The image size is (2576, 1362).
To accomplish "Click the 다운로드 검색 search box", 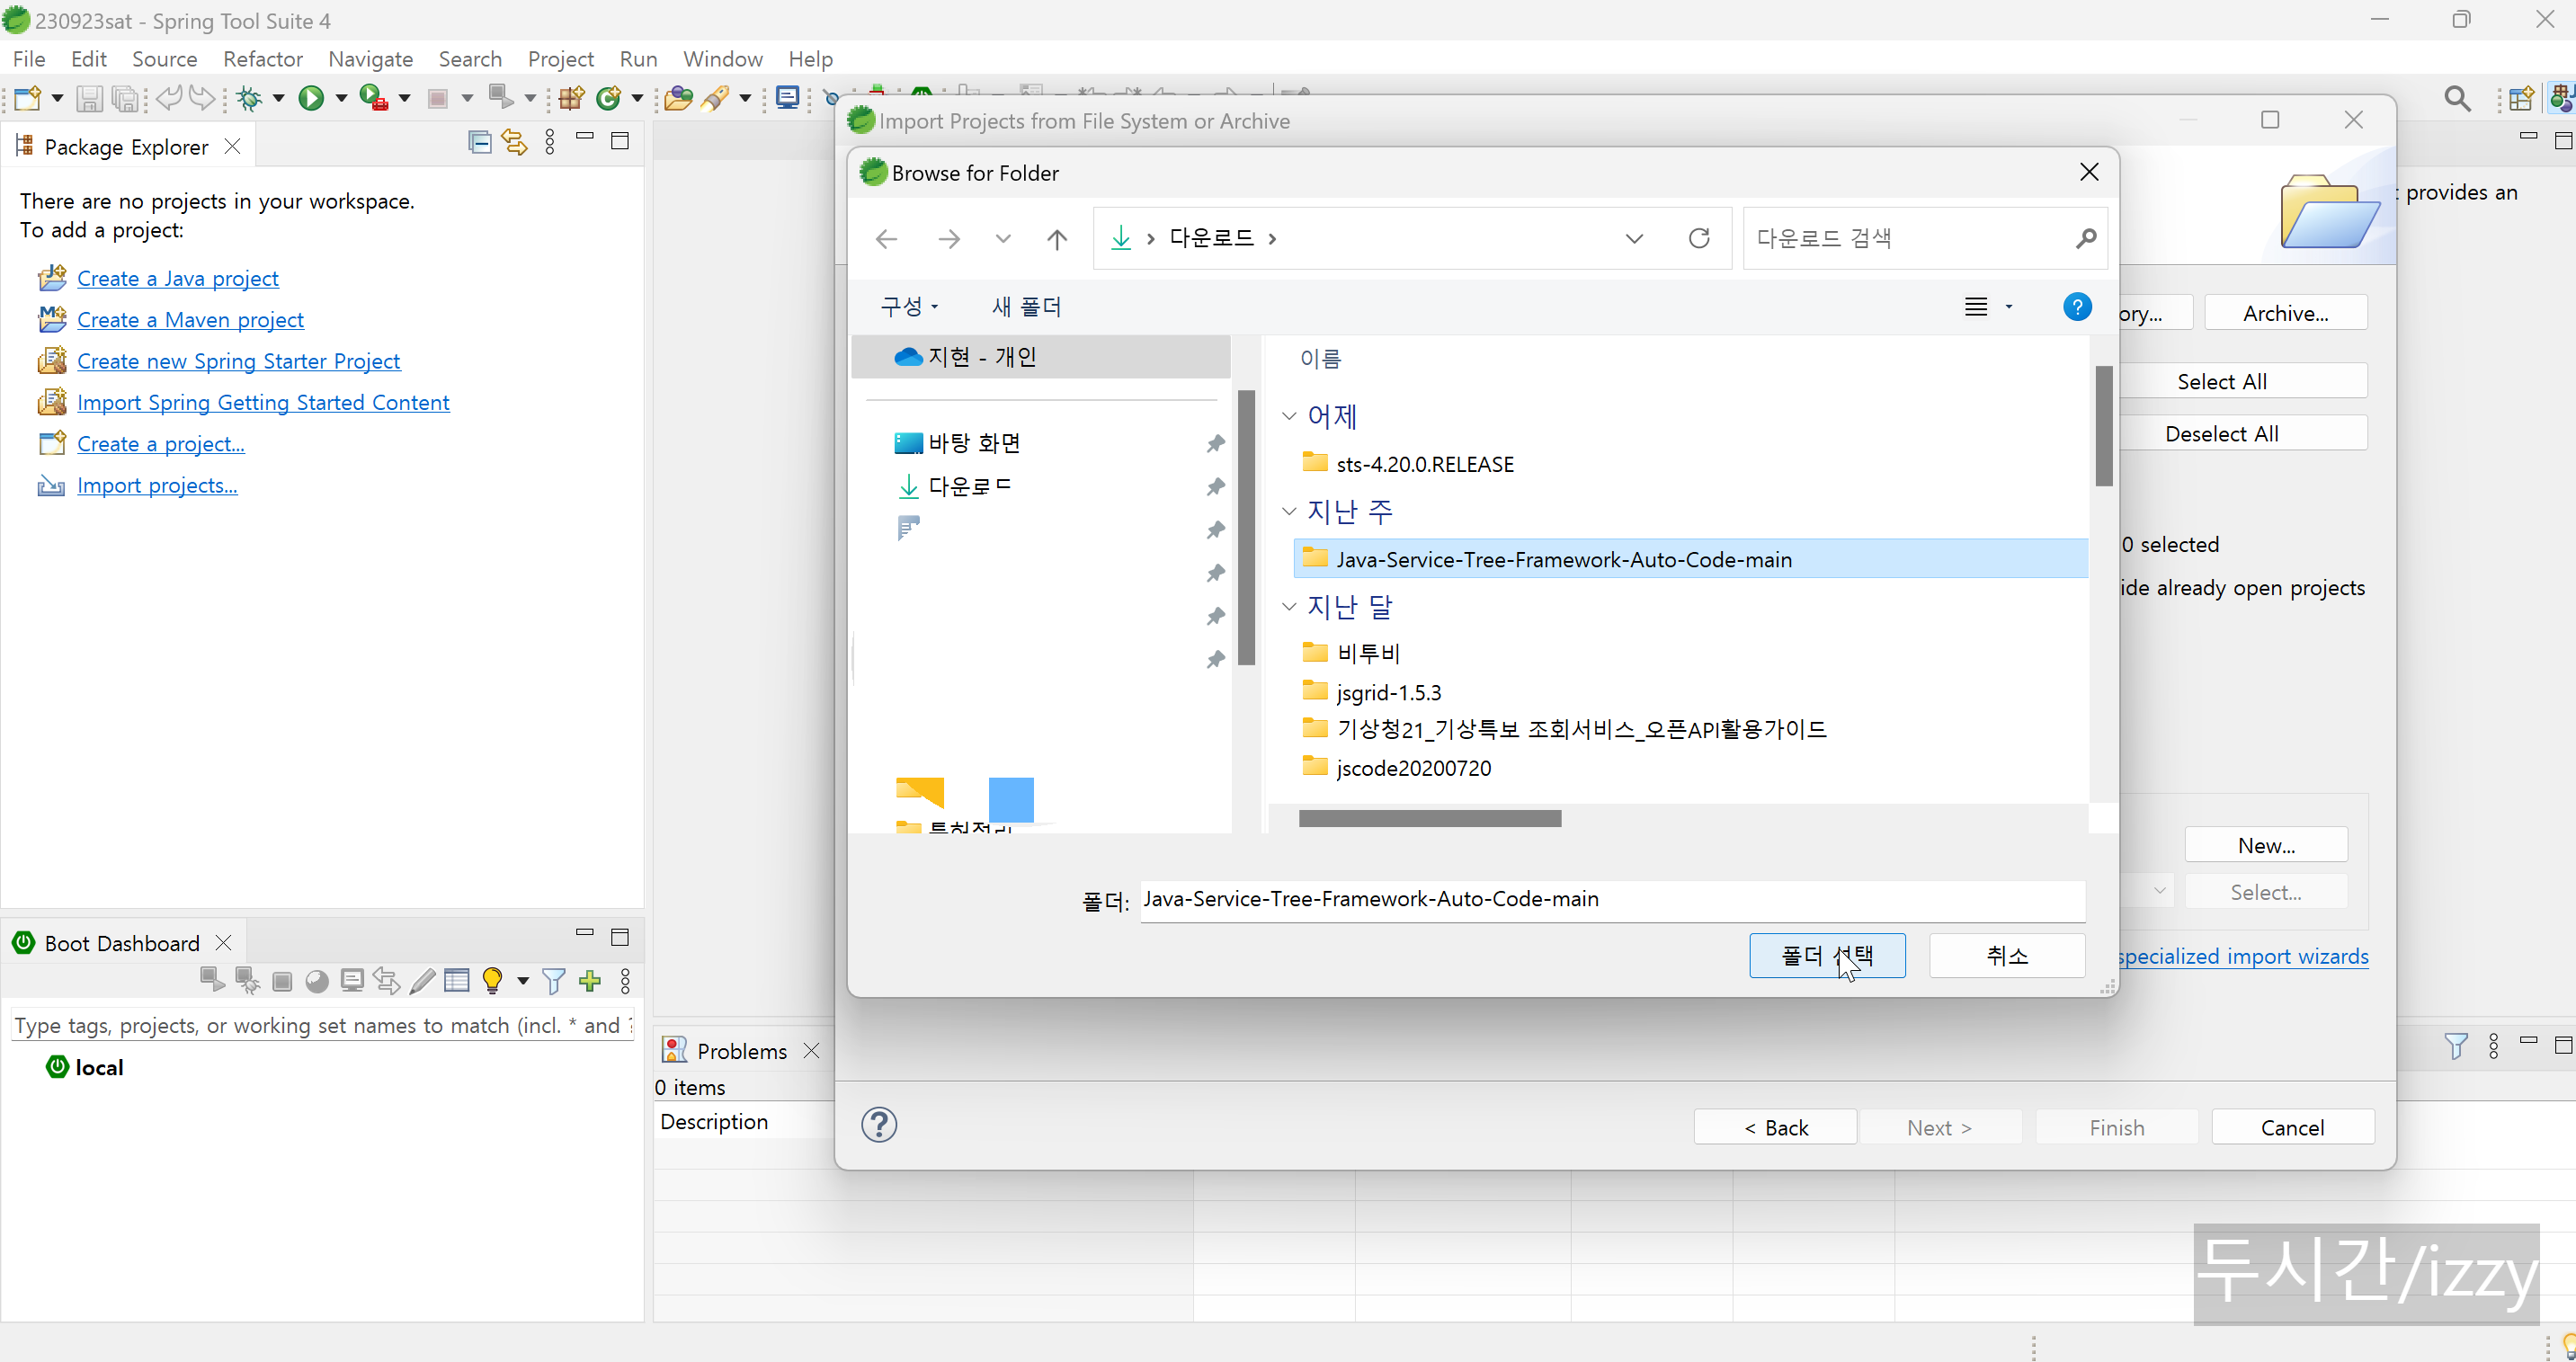I will [x=1924, y=238].
